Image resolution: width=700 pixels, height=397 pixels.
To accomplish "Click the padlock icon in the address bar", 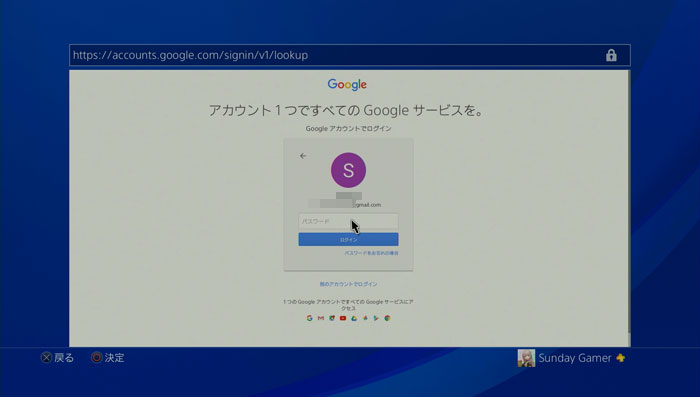I will coord(611,55).
